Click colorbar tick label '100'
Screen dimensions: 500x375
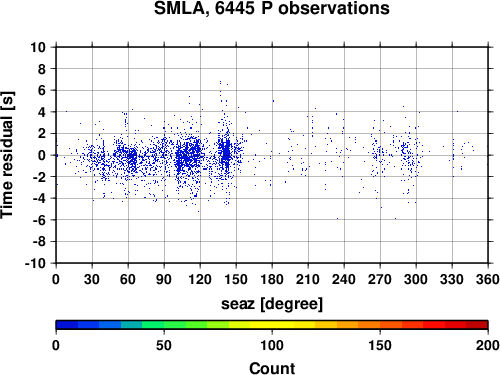[x=272, y=345]
